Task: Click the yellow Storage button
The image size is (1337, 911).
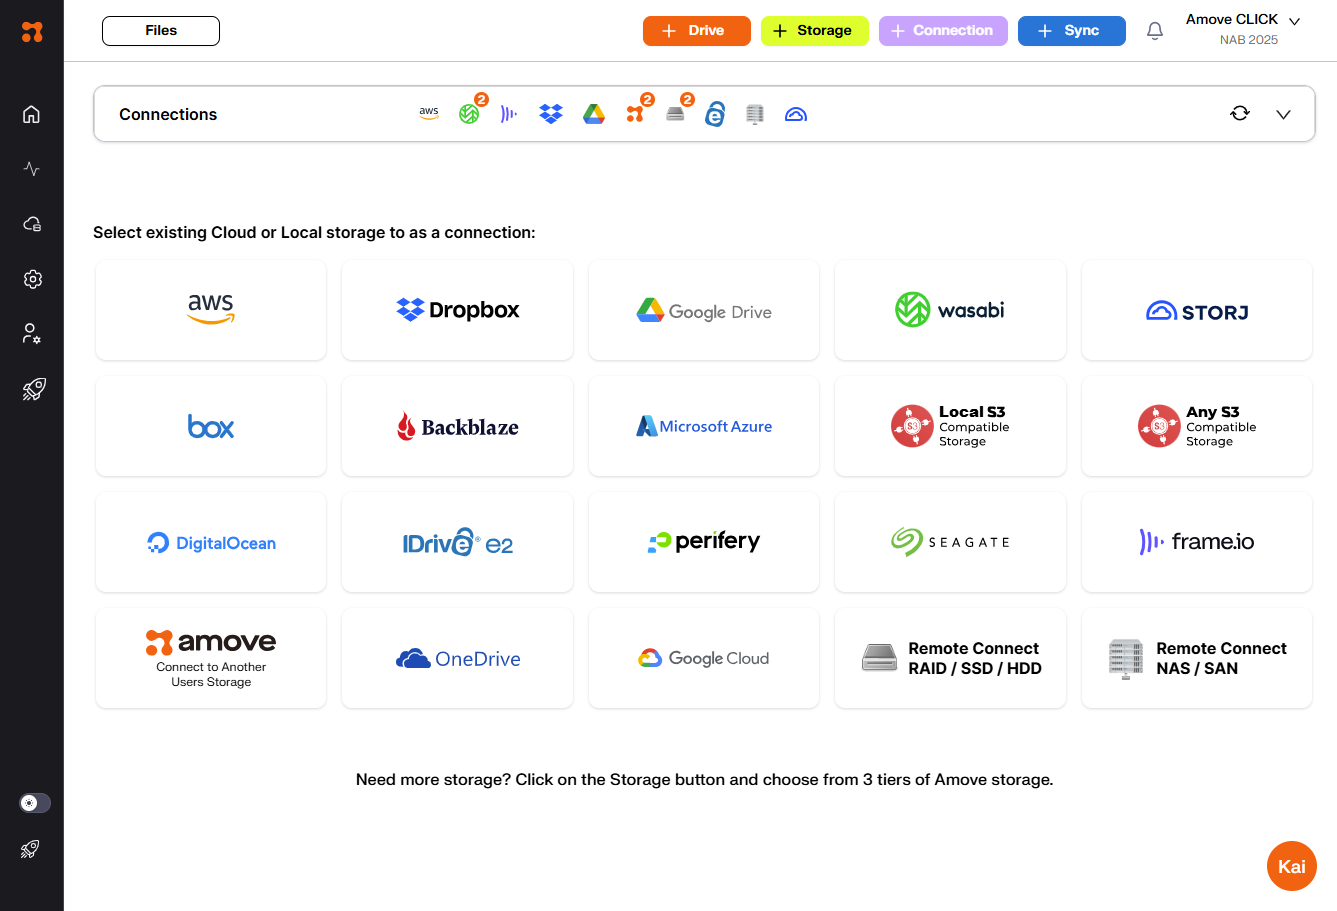Action: [x=814, y=31]
